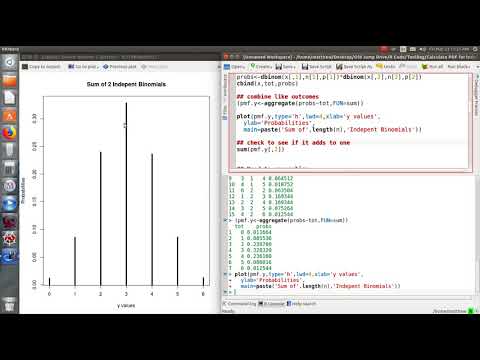The width and height of the screenshot is (480, 360).
Task: Click the Copy to device toolbar button
Action: (x=42, y=67)
